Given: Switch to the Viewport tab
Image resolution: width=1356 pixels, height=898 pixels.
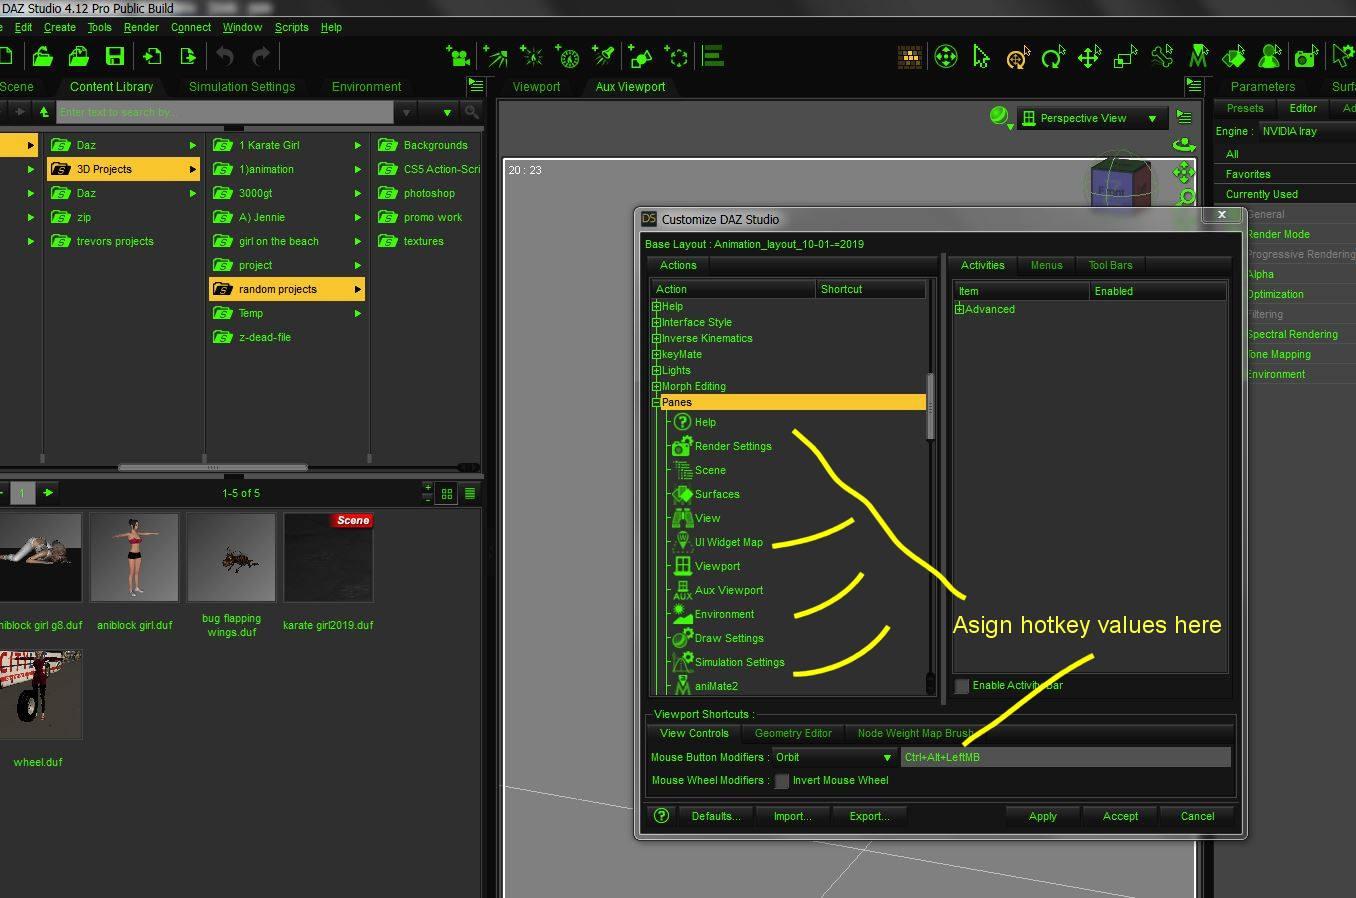Looking at the screenshot, I should (536, 87).
